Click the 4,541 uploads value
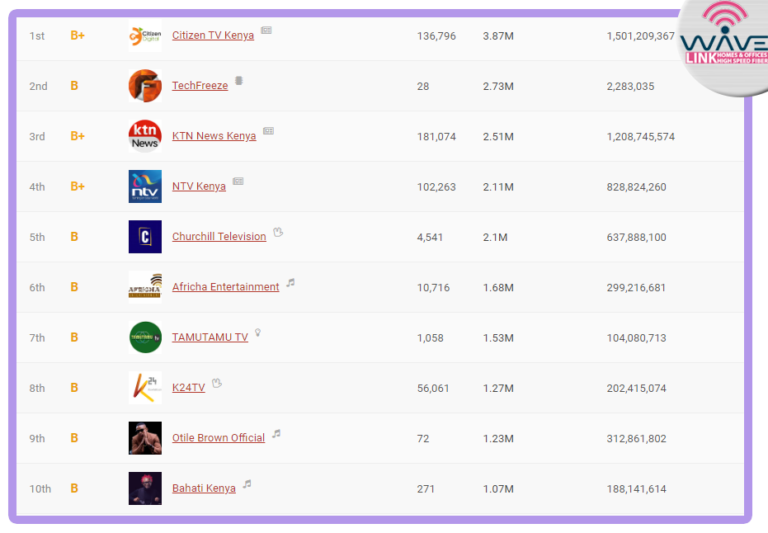Image resolution: width=768 pixels, height=533 pixels. click(x=430, y=237)
